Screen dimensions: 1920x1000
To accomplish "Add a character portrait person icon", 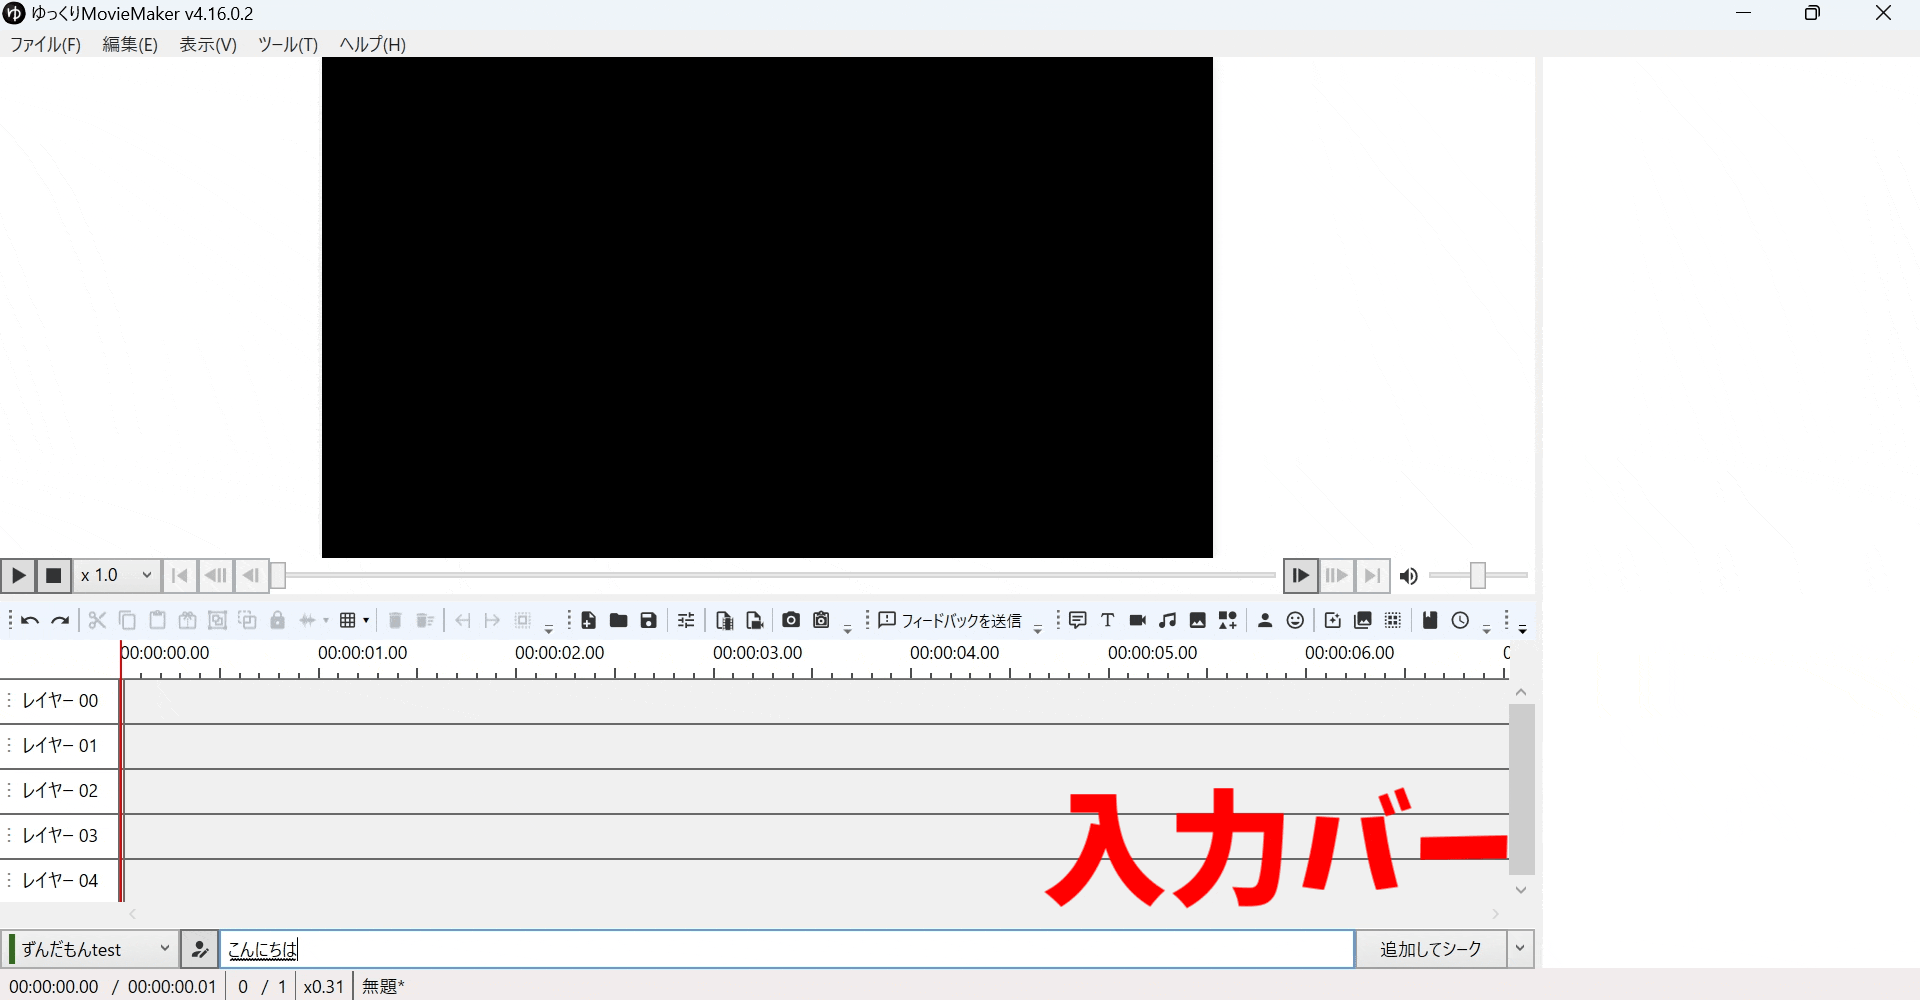I will (x=1265, y=621).
